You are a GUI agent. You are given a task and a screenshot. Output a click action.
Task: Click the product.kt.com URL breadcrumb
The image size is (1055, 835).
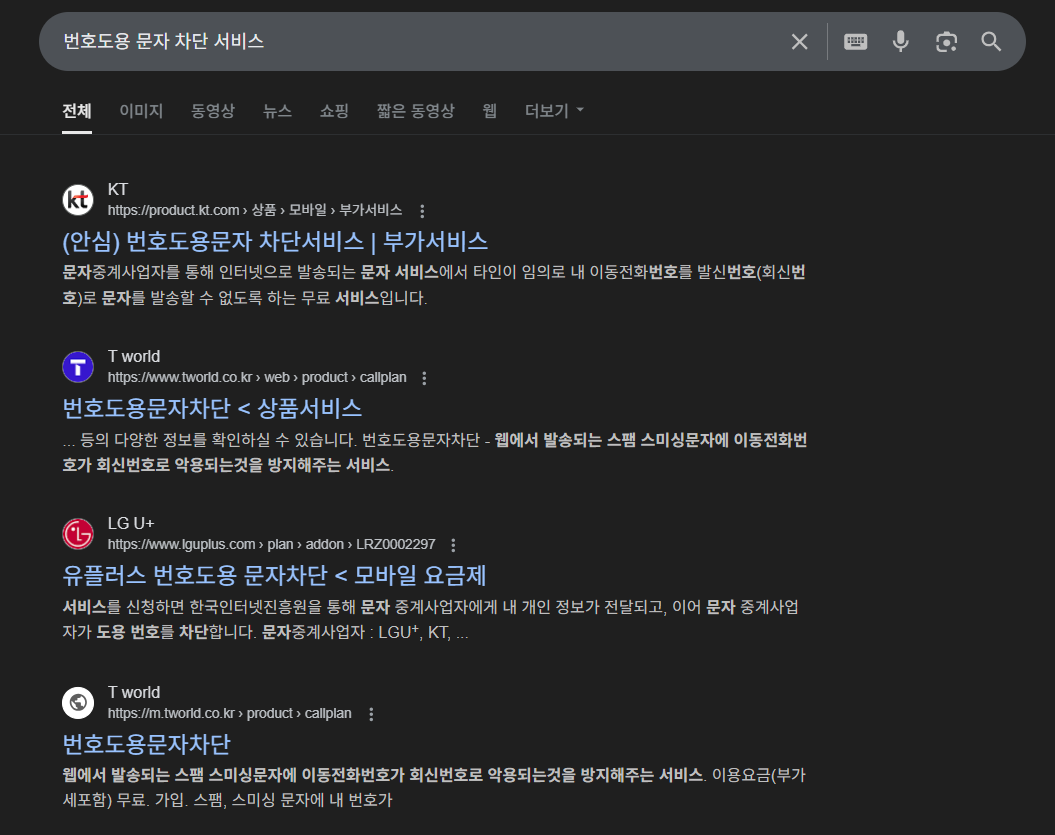[x=255, y=211]
